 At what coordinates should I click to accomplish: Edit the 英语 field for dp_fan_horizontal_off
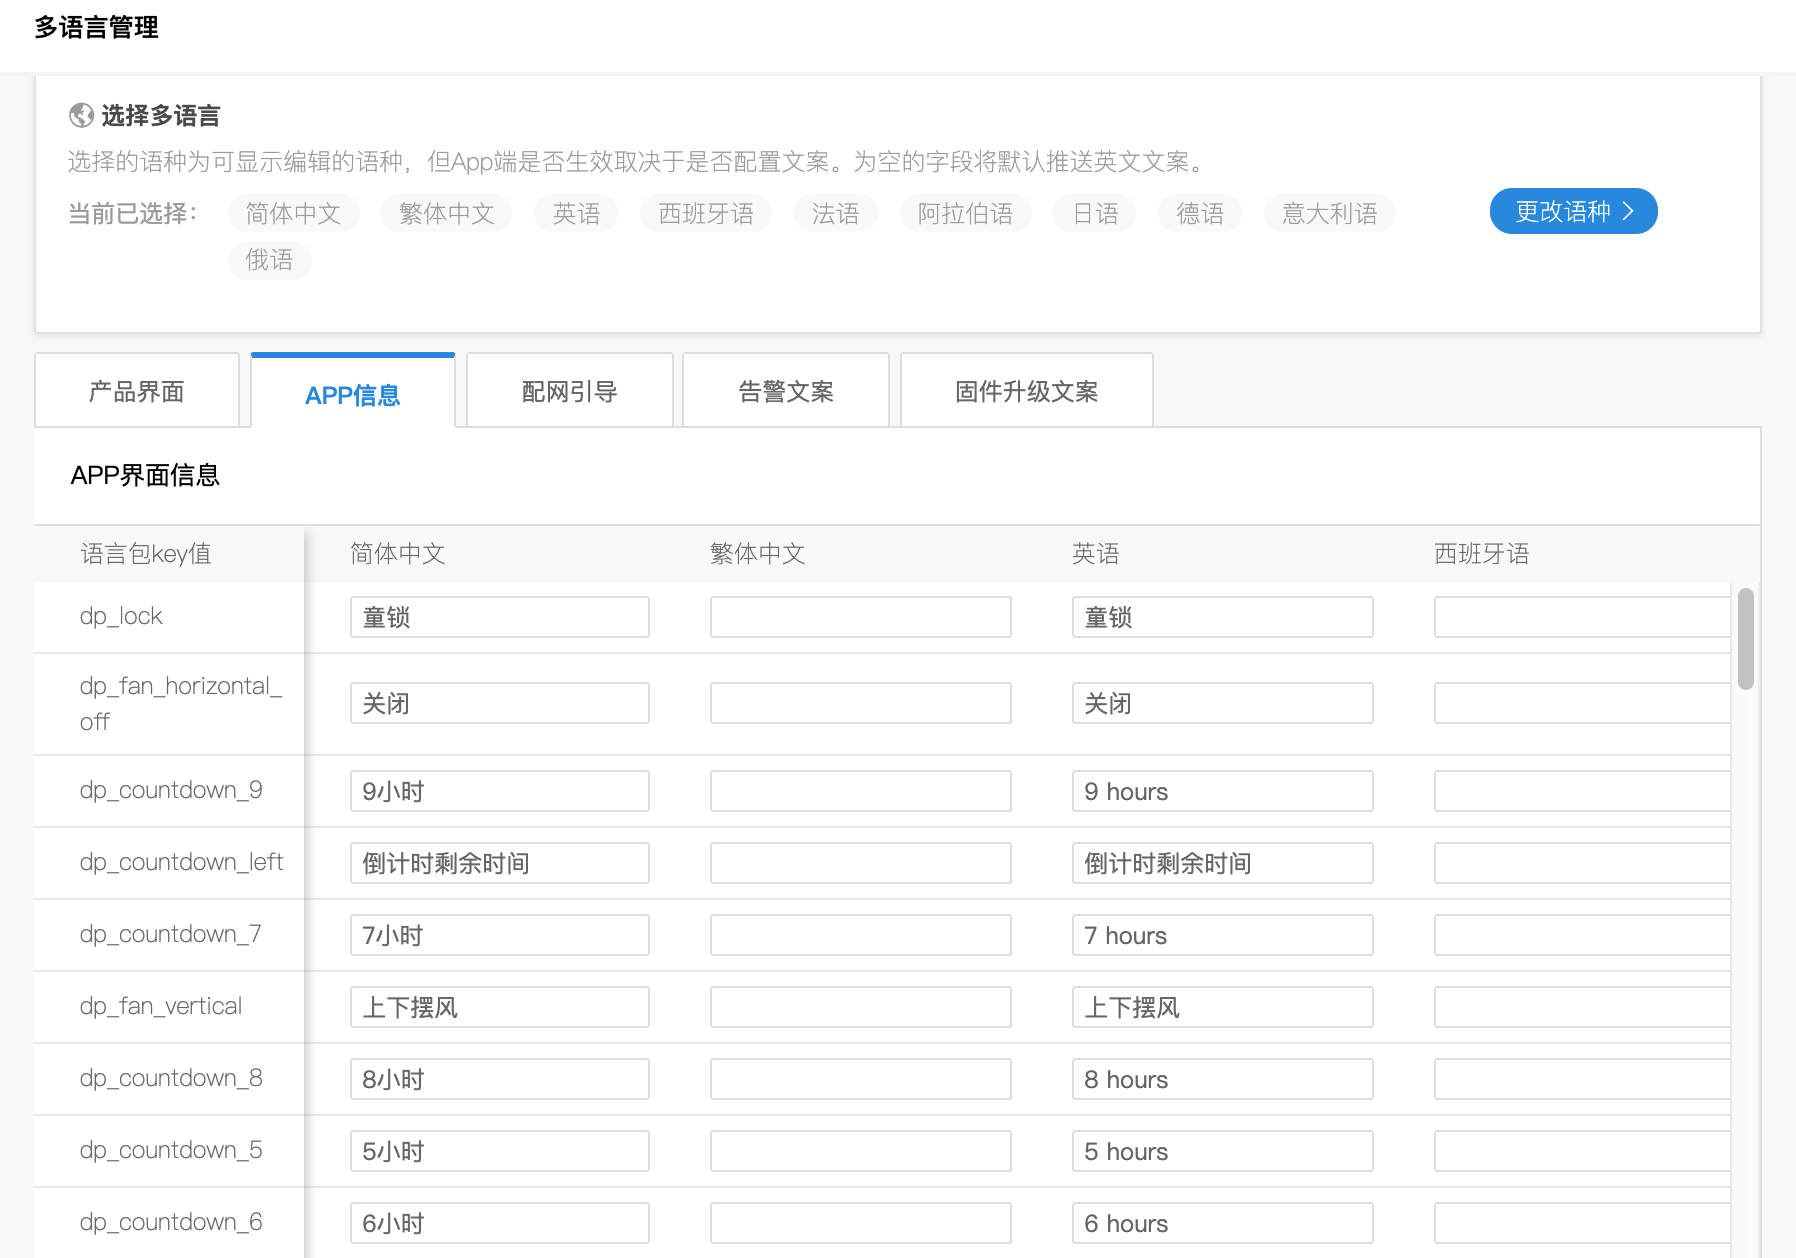click(x=1223, y=703)
